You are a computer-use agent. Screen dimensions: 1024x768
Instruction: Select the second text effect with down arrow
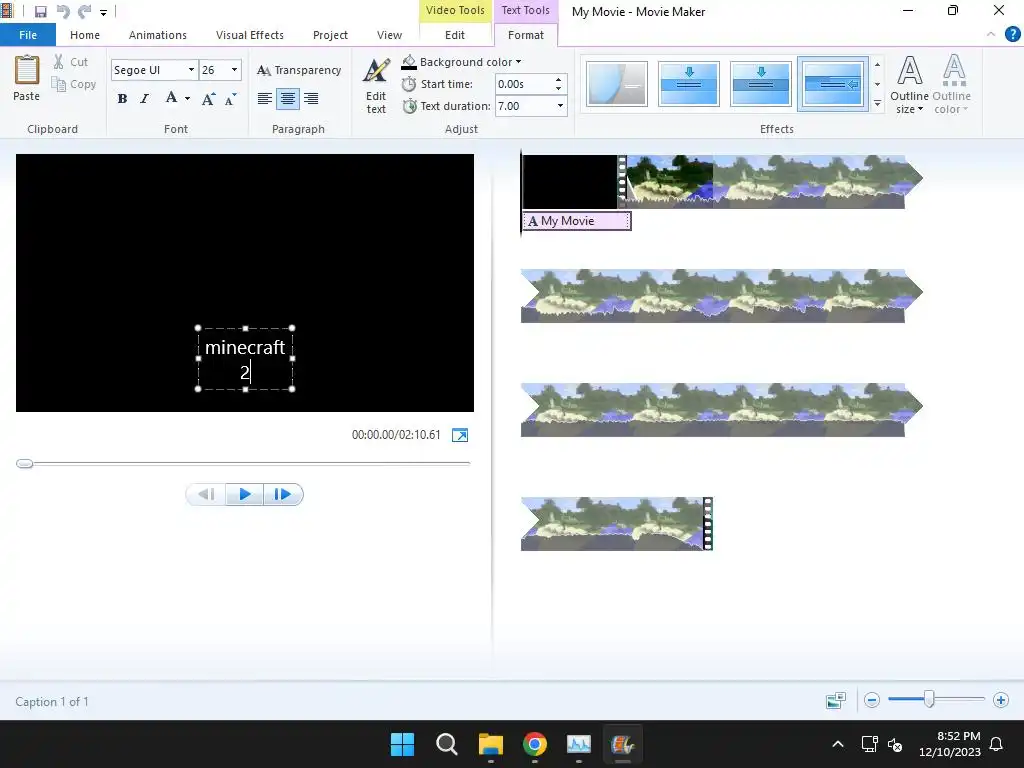click(x=688, y=84)
